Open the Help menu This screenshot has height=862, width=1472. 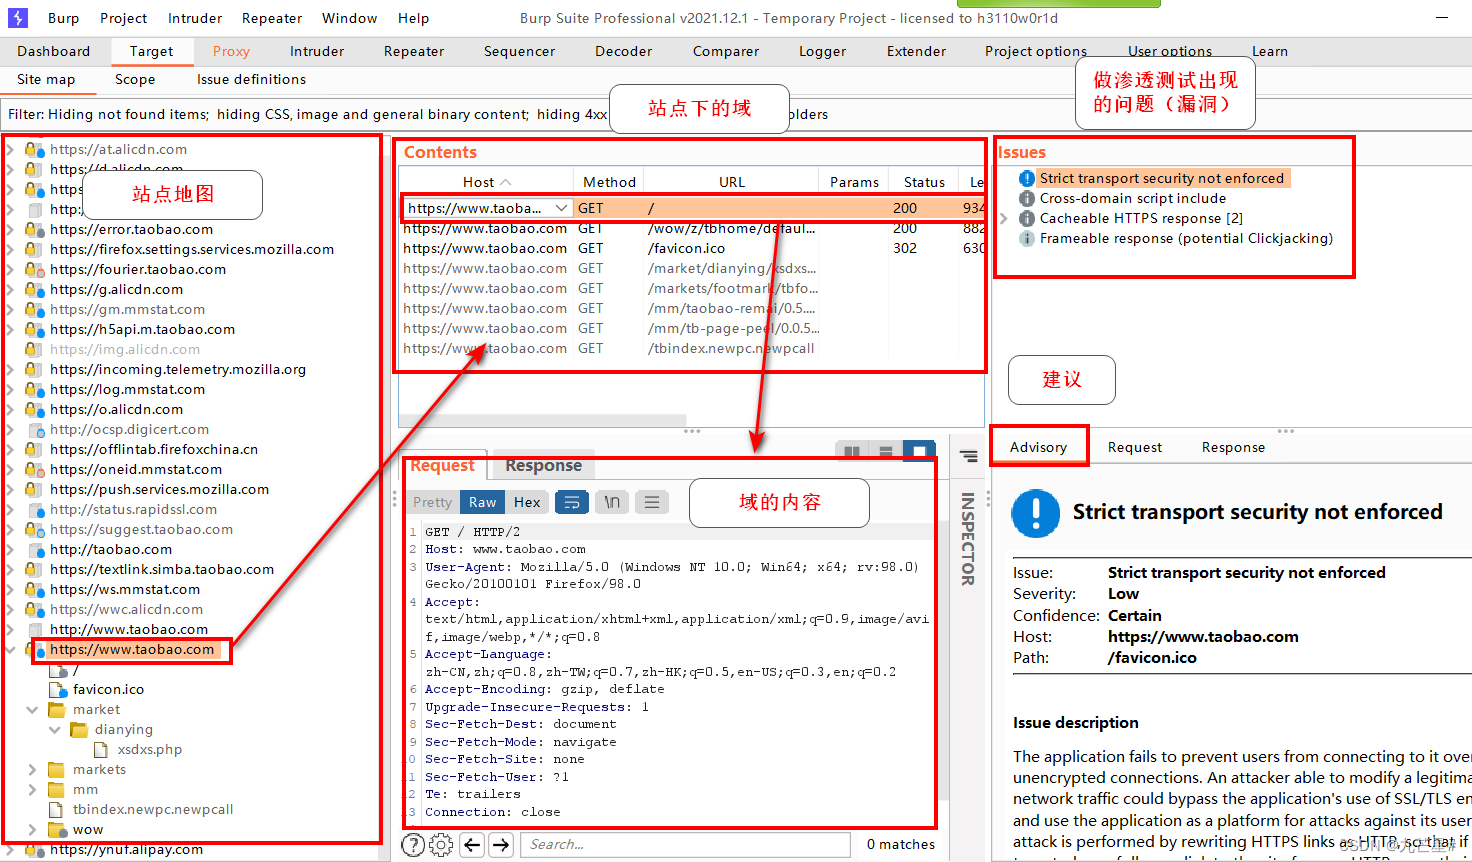pyautogui.click(x=413, y=18)
